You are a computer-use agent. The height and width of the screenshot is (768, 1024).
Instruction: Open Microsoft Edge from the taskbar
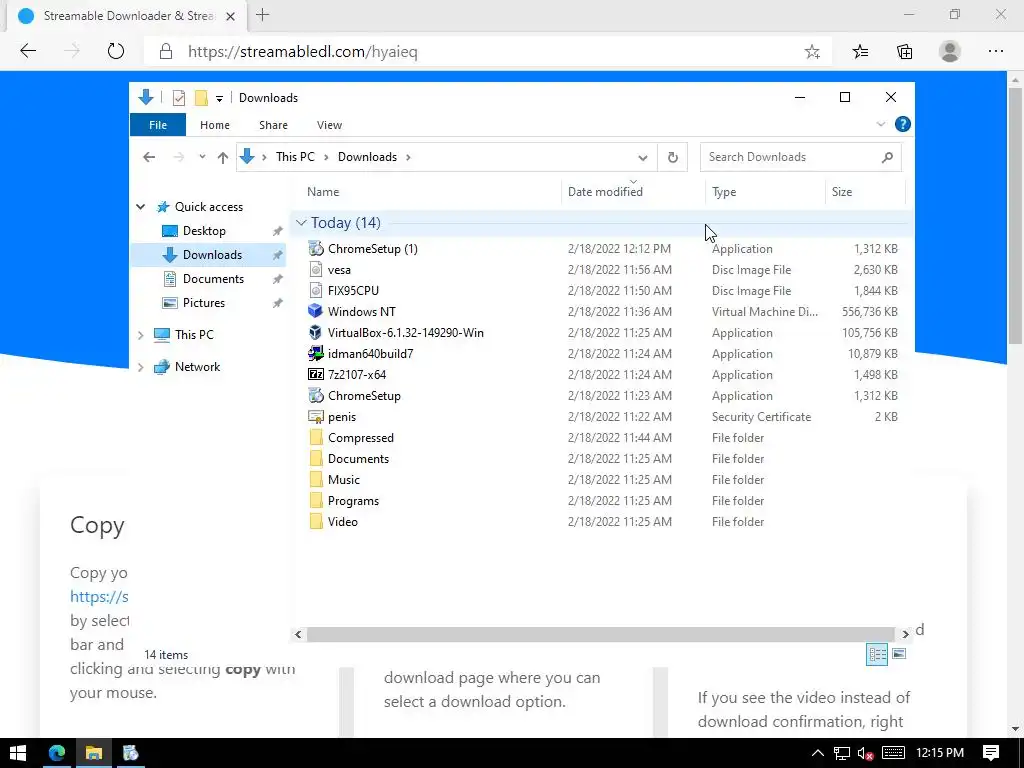pos(57,753)
